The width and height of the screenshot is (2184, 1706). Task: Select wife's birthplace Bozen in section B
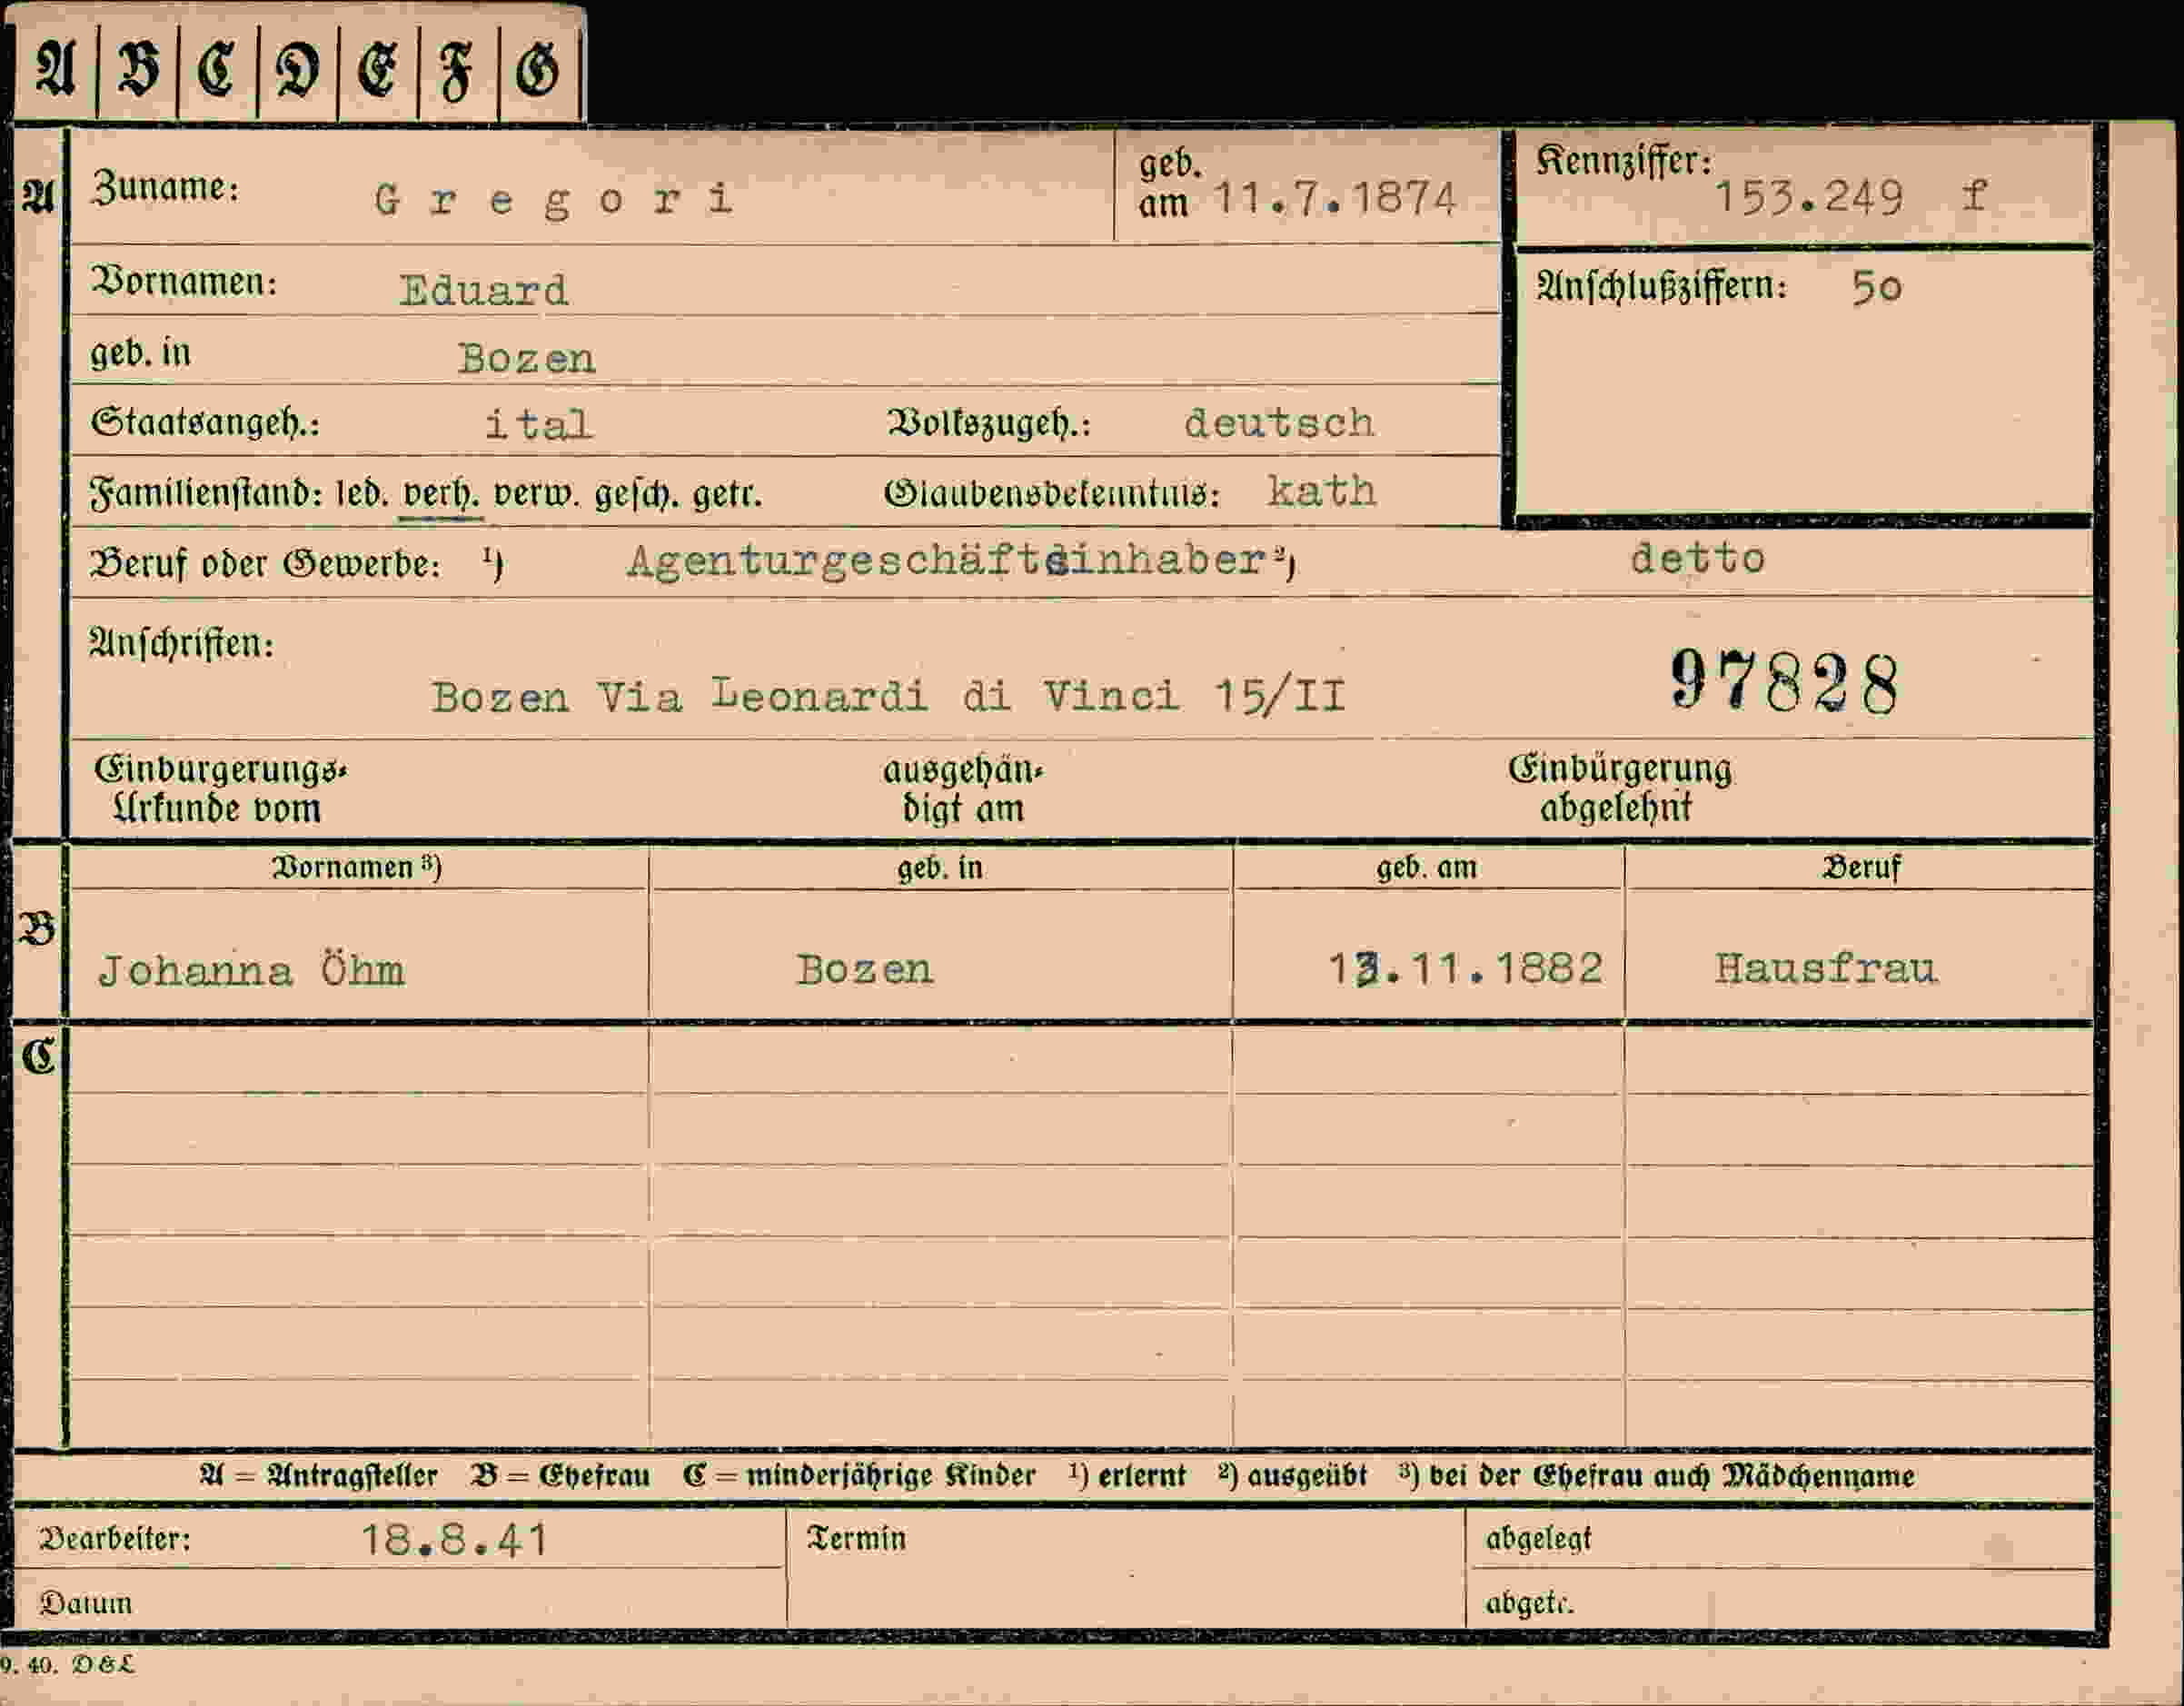coord(864,969)
